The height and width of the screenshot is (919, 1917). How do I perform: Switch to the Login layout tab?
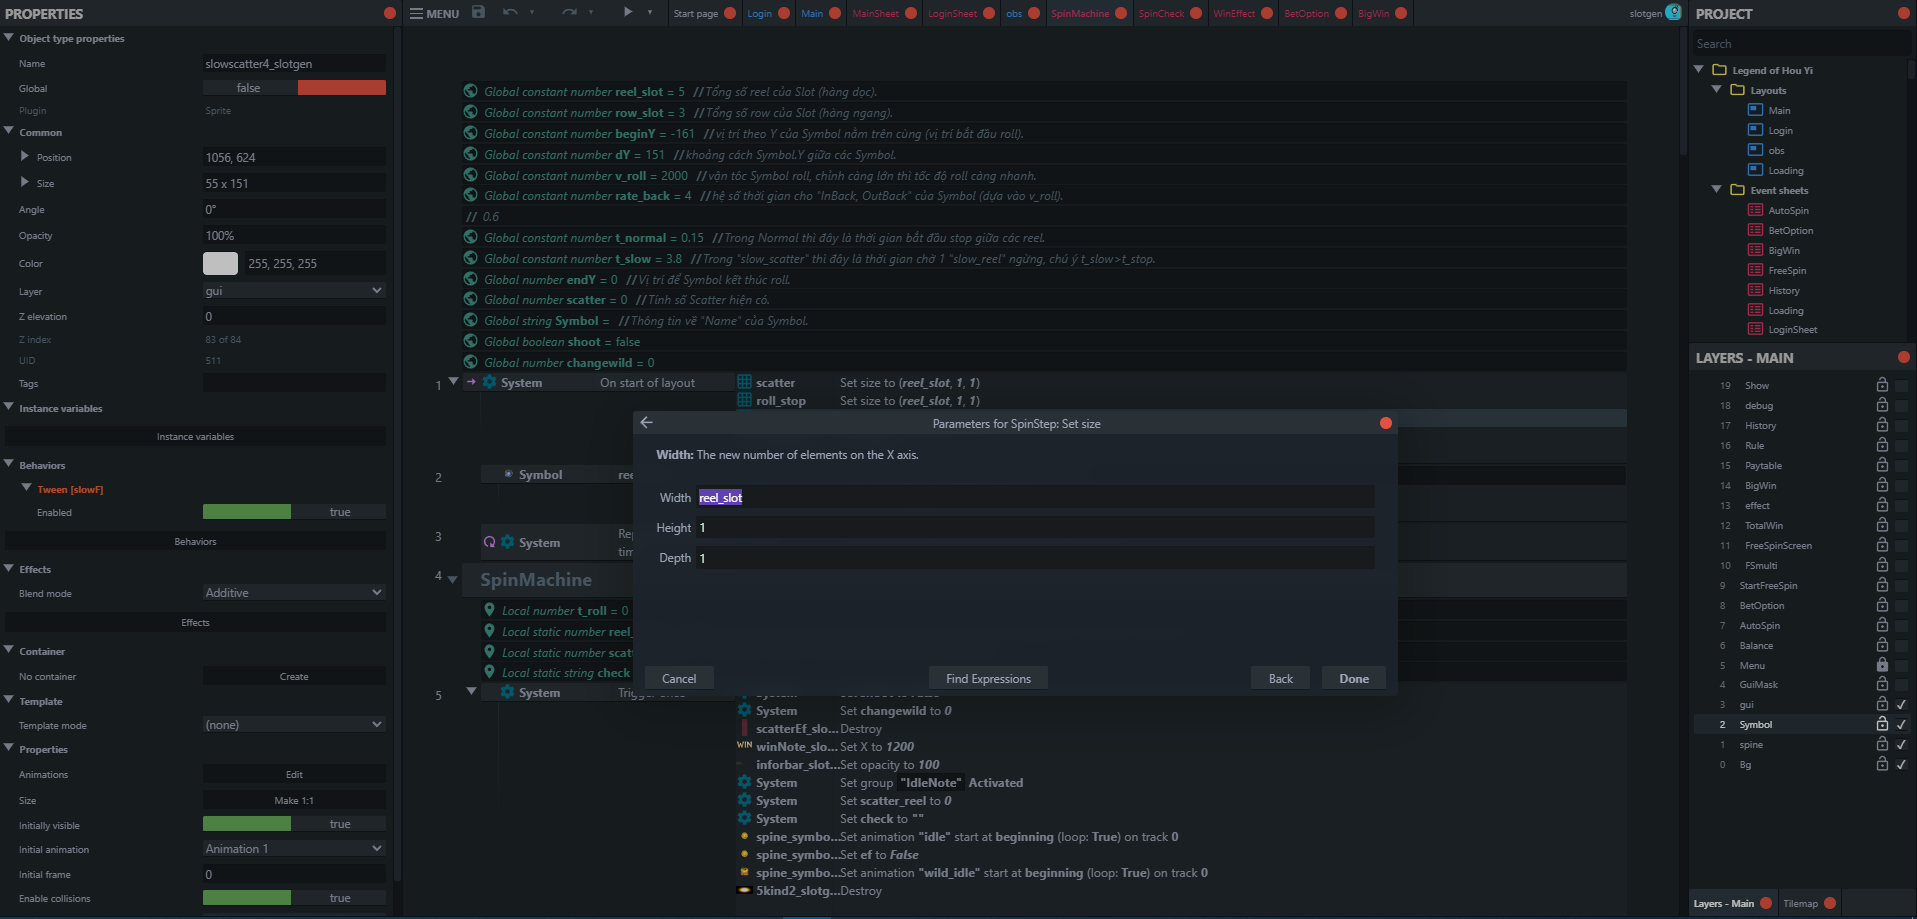point(760,13)
